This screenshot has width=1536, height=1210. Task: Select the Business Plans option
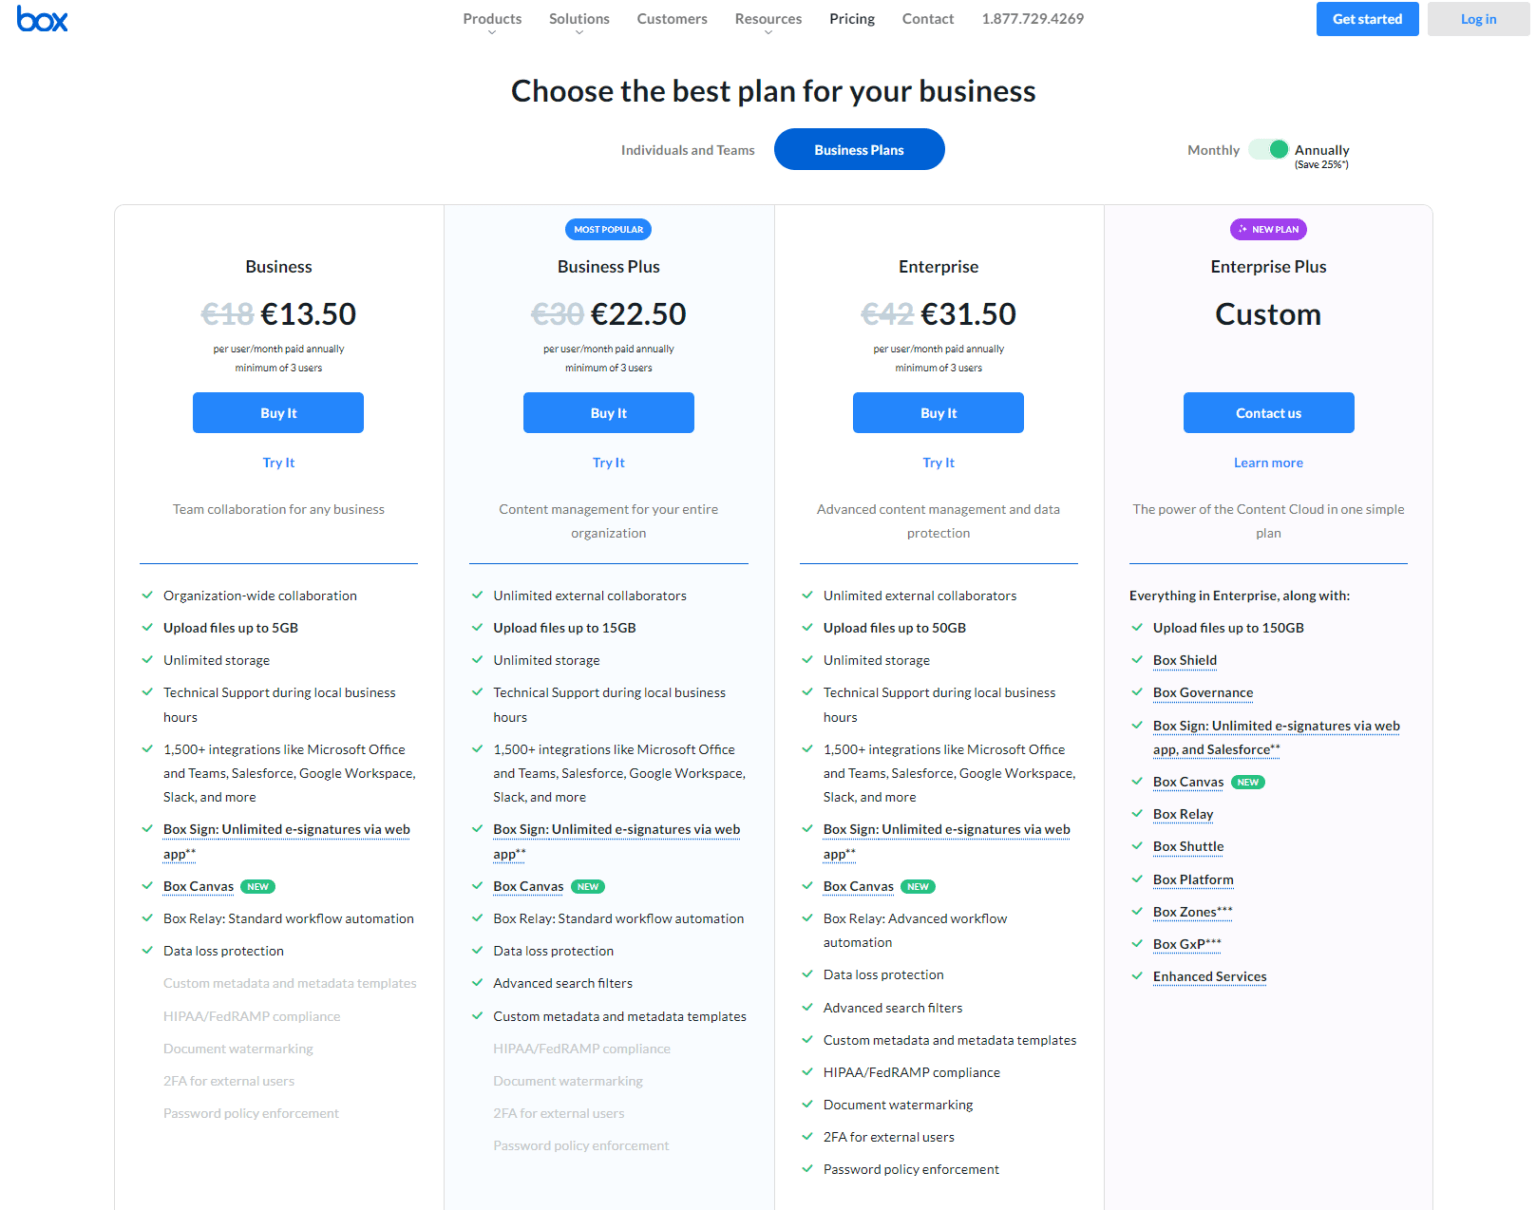point(858,149)
